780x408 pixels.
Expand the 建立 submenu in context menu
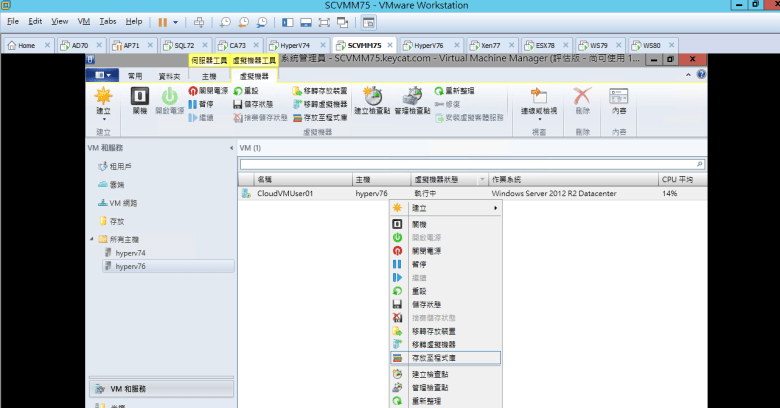coord(445,207)
